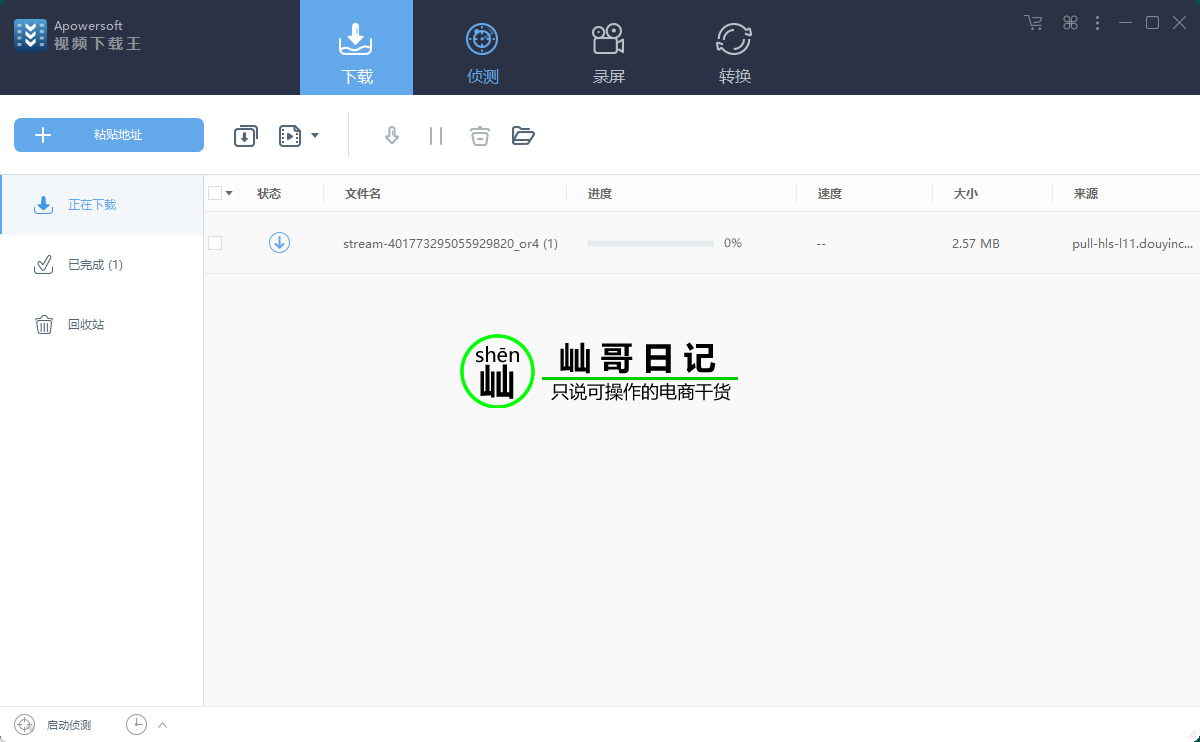This screenshot has width=1200, height=742.
Task: Check the box for stream-401773295055929820_or4 row
Action: (x=215, y=243)
